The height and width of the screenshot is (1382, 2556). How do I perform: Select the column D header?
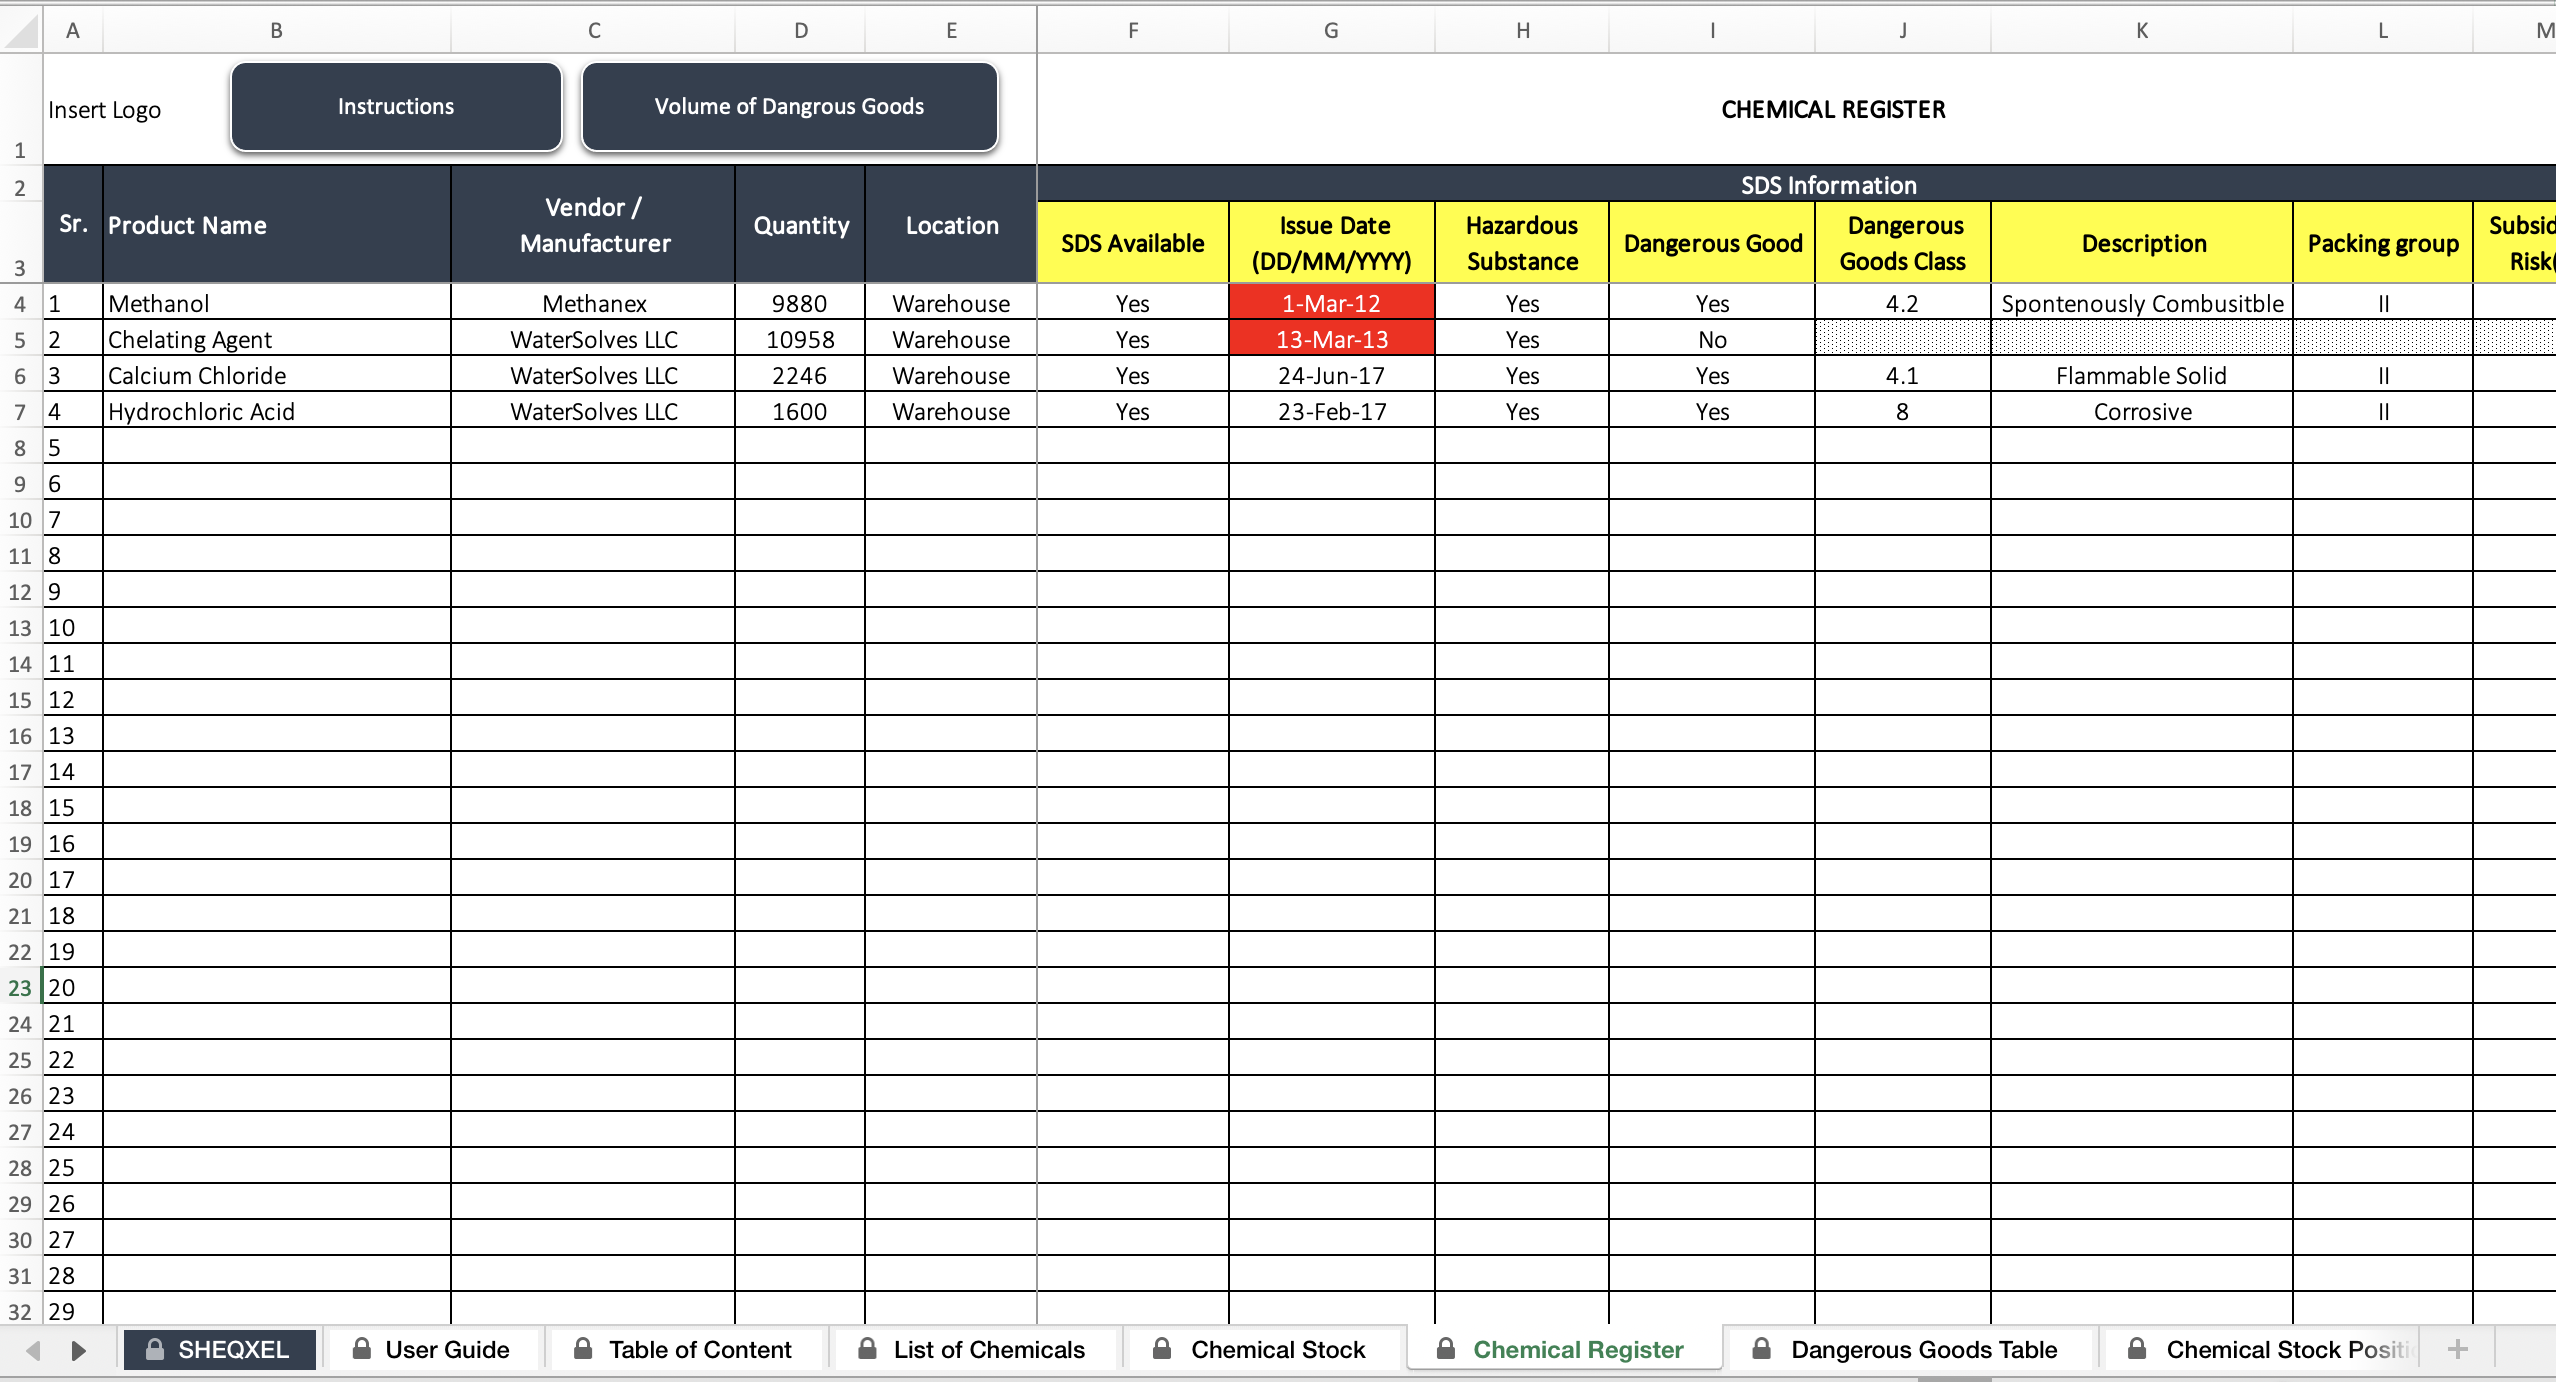point(800,30)
